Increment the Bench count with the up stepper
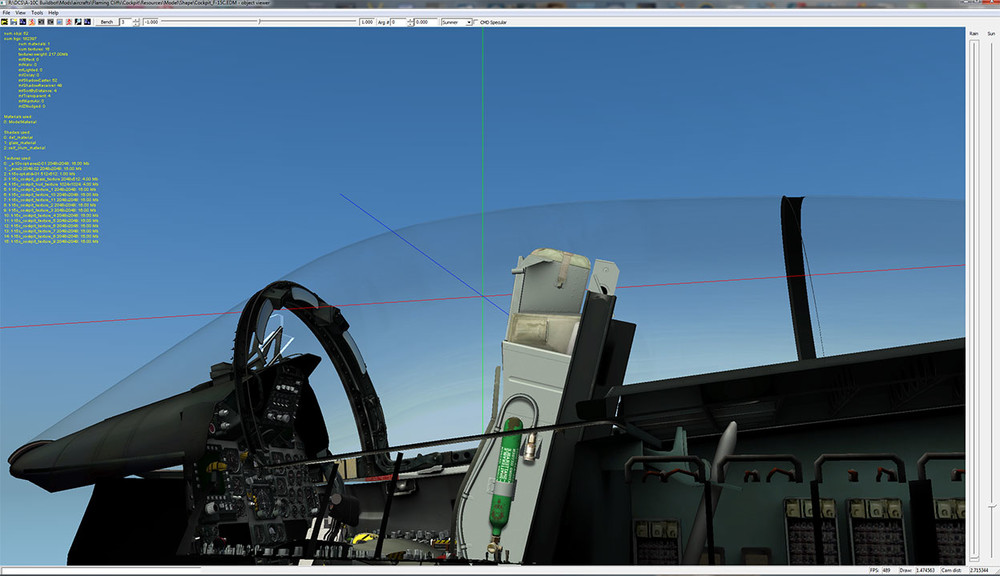The height and width of the screenshot is (576, 1000). coord(136,19)
